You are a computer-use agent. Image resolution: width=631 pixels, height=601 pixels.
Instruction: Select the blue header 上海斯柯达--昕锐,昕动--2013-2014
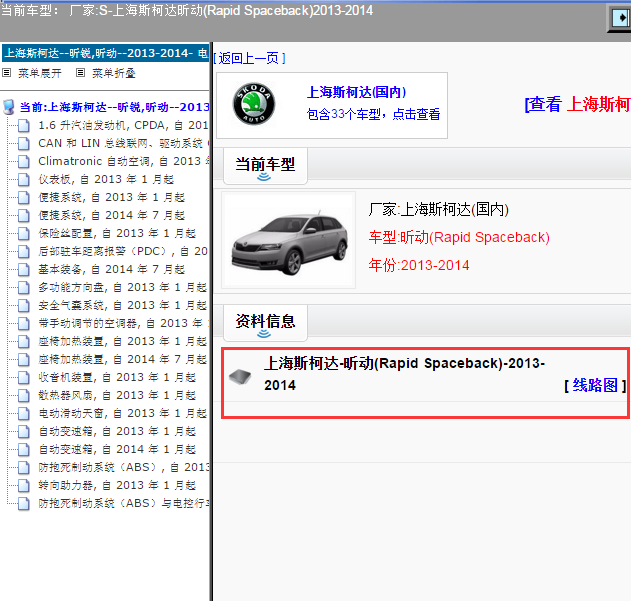[105, 53]
